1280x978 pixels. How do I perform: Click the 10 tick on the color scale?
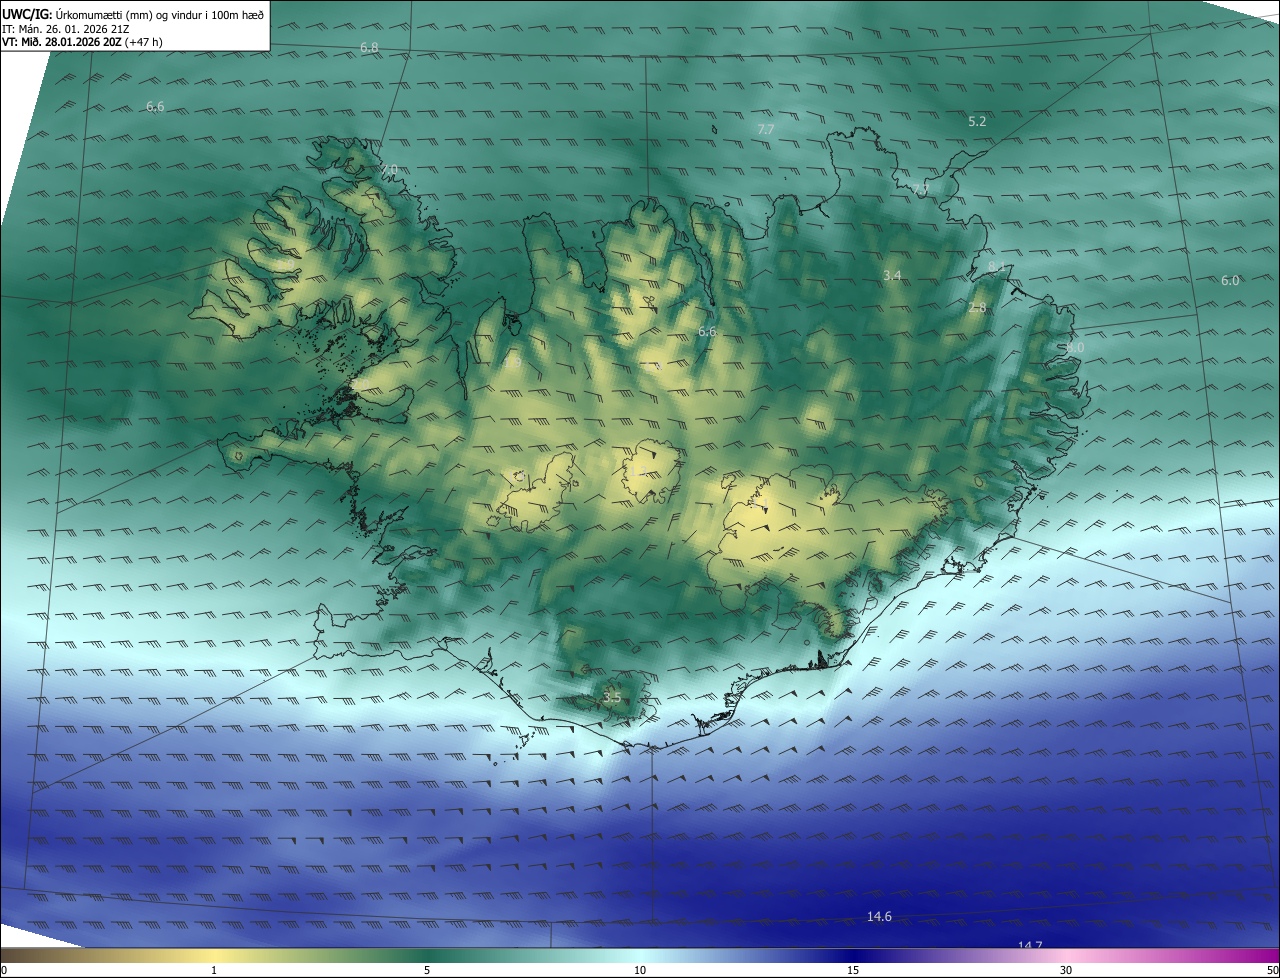[640, 970]
